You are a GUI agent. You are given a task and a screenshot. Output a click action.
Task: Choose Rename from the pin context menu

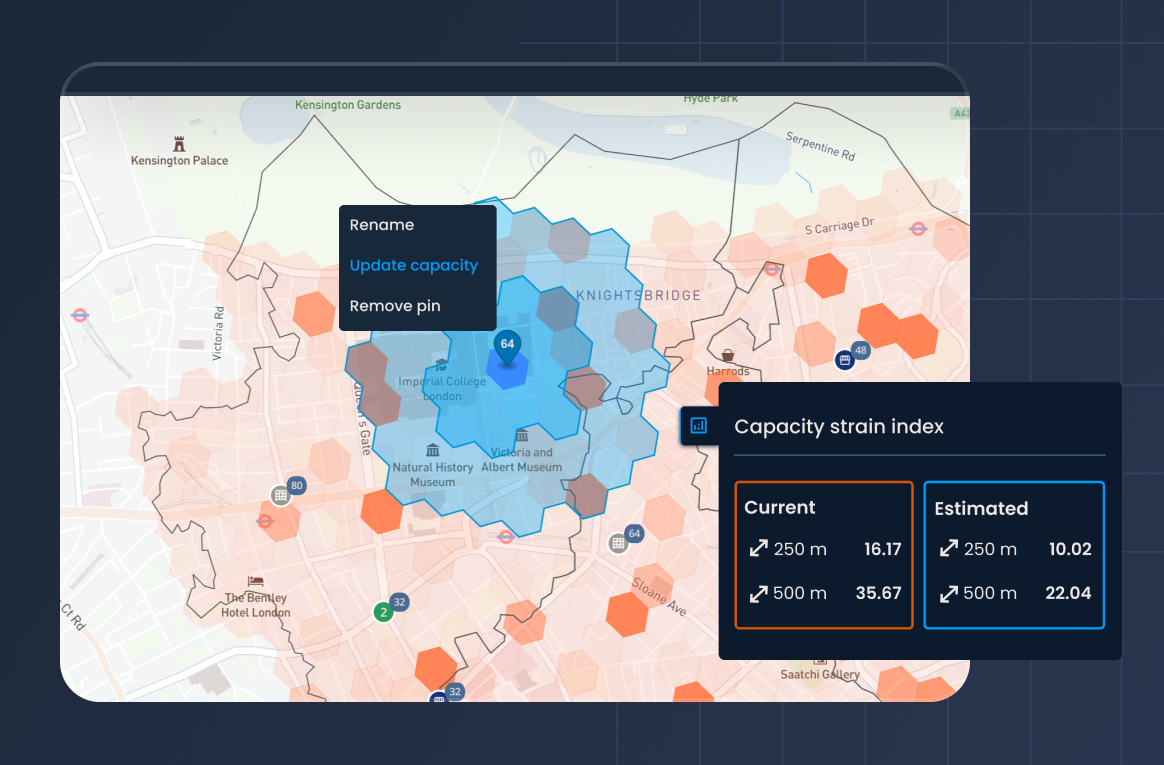point(381,224)
